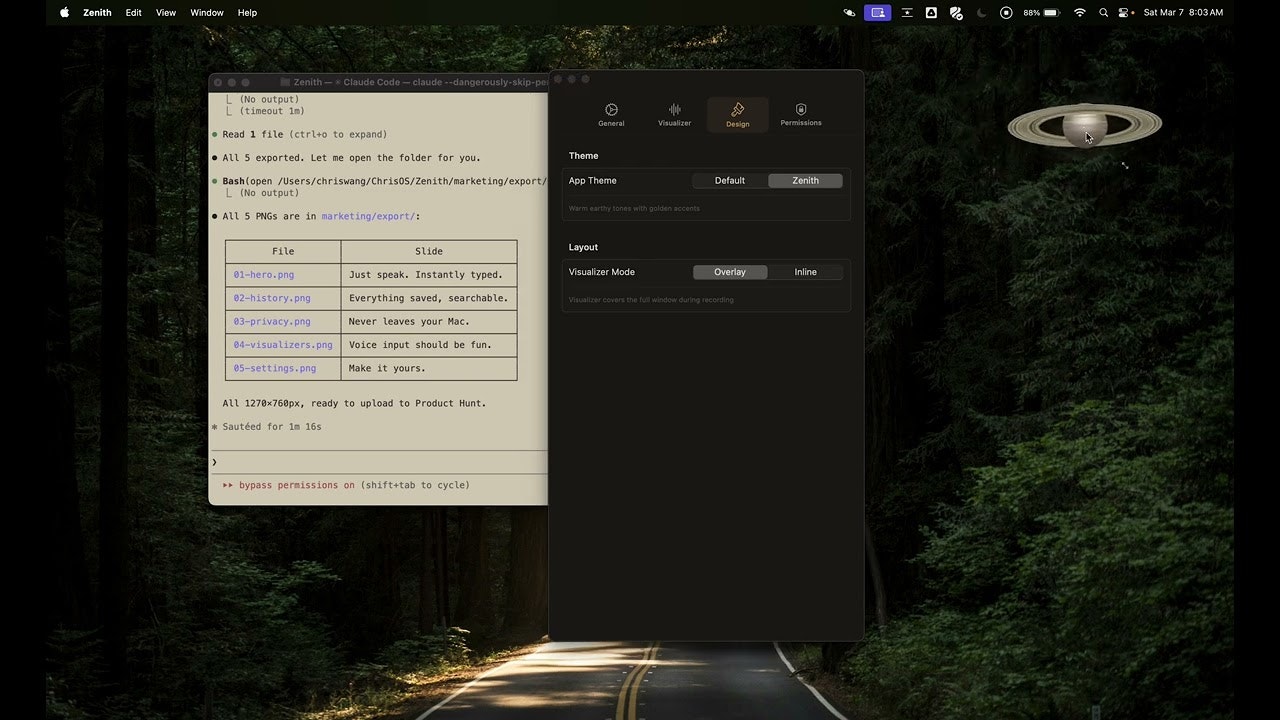Open the purple screen sharing menu bar icon
The width and height of the screenshot is (1280, 720).
(878, 13)
